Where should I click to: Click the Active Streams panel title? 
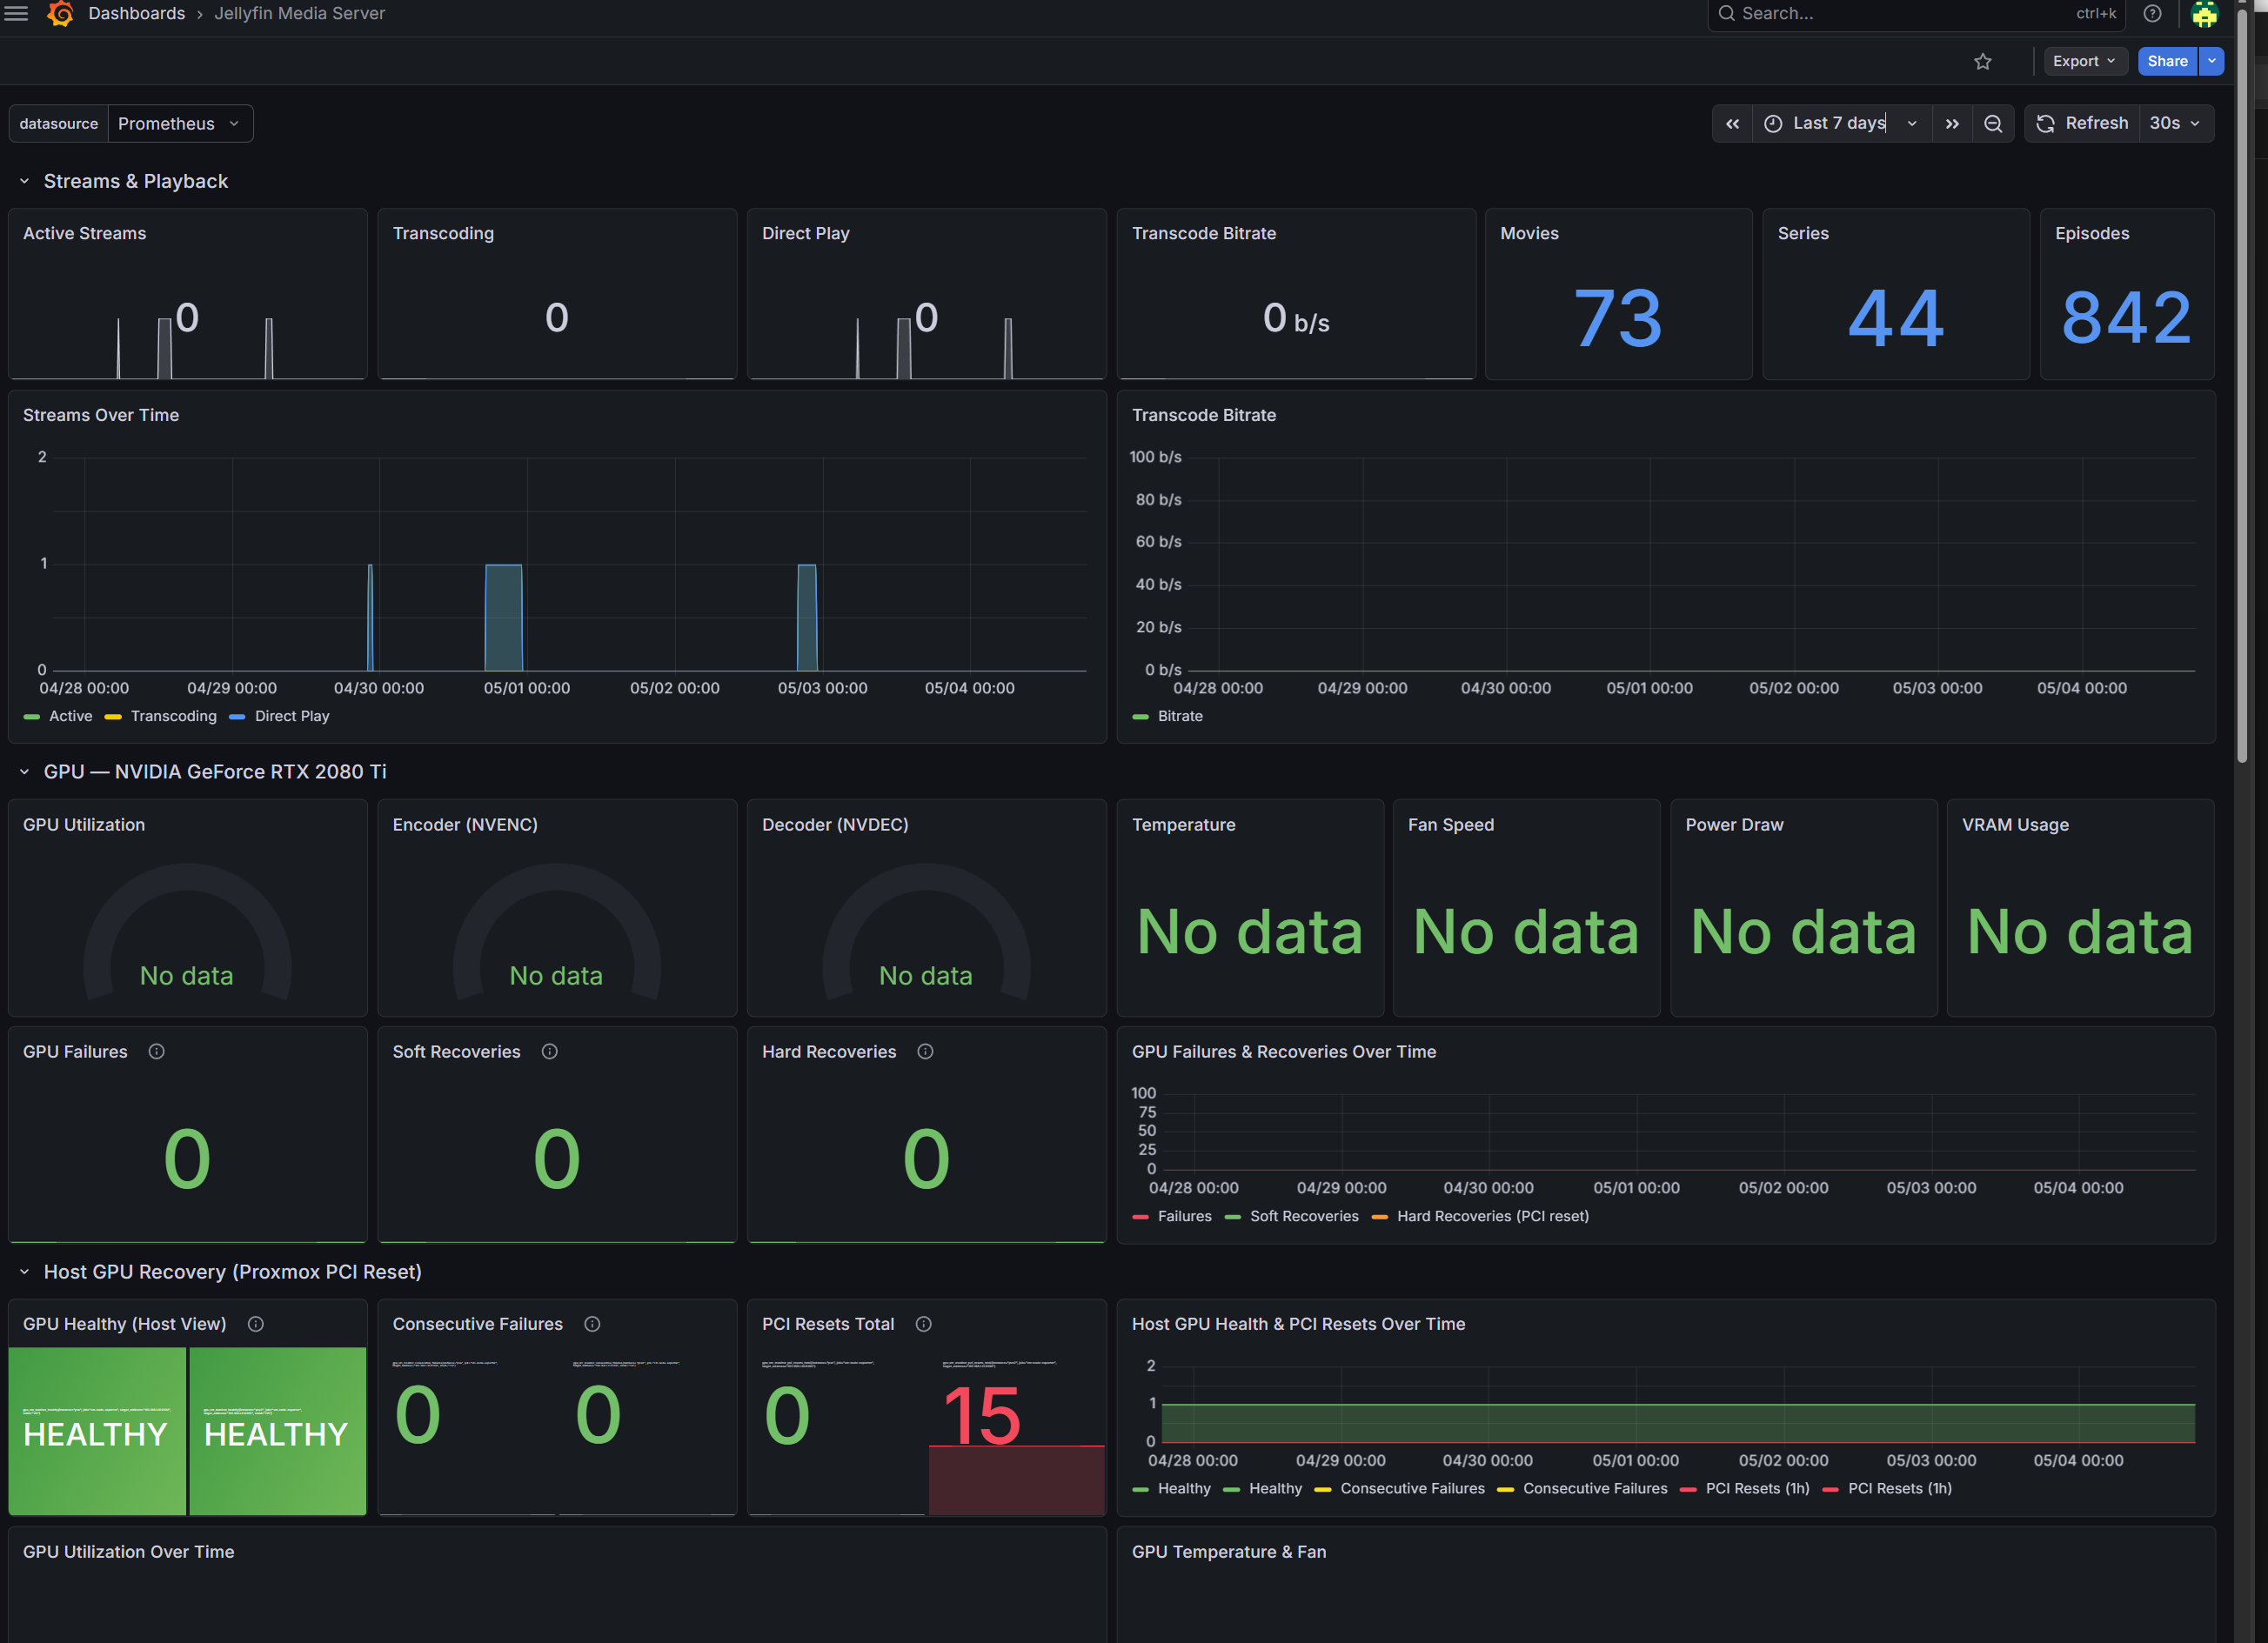[84, 233]
